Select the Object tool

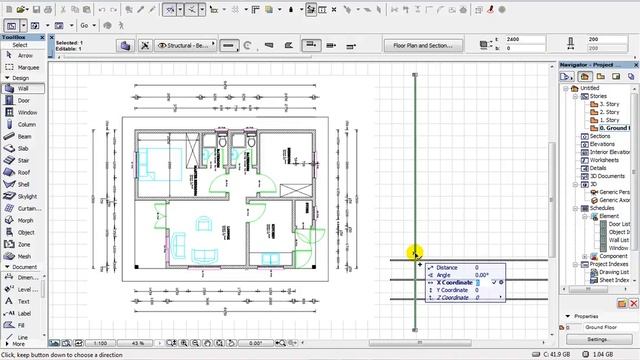[23, 232]
